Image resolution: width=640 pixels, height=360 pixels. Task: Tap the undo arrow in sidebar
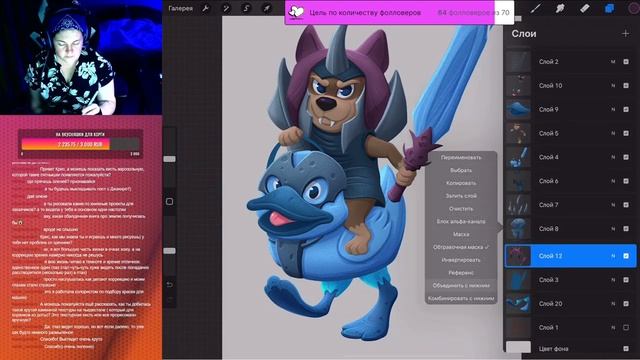(x=170, y=284)
